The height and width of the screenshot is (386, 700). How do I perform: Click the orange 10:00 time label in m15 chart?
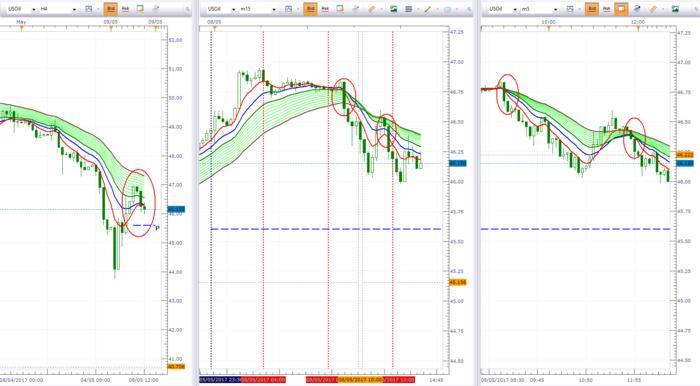pos(361,380)
